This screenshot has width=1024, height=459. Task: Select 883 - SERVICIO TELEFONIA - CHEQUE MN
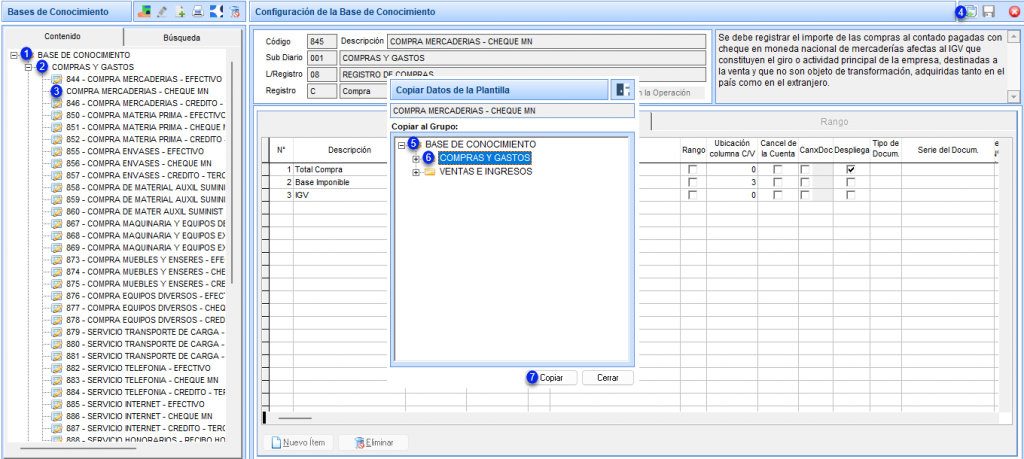point(142,379)
